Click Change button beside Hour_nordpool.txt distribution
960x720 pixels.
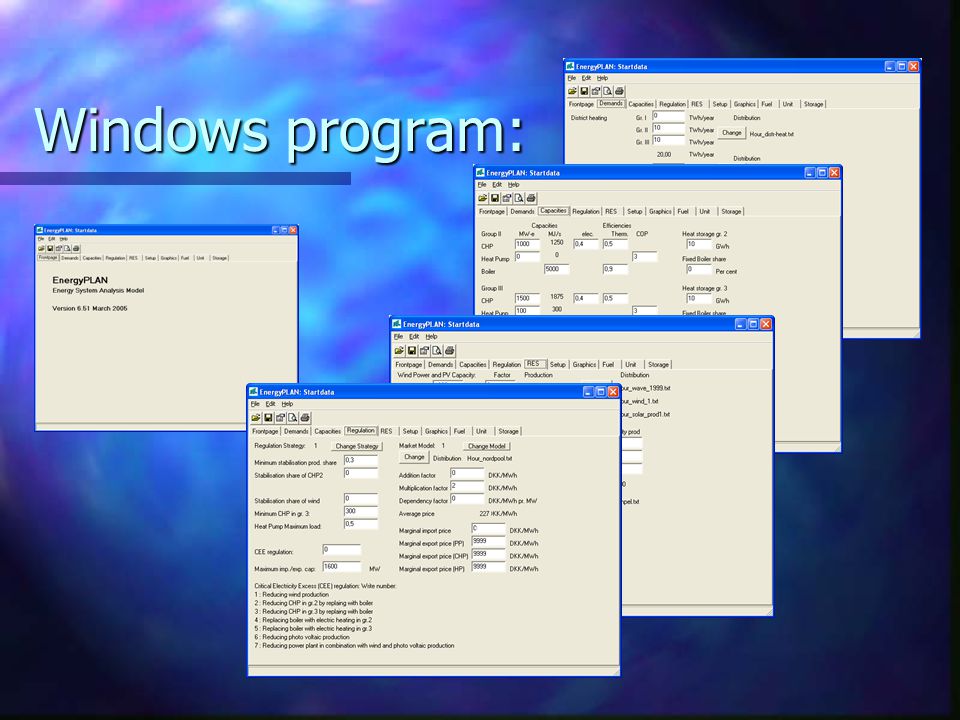[x=414, y=457]
